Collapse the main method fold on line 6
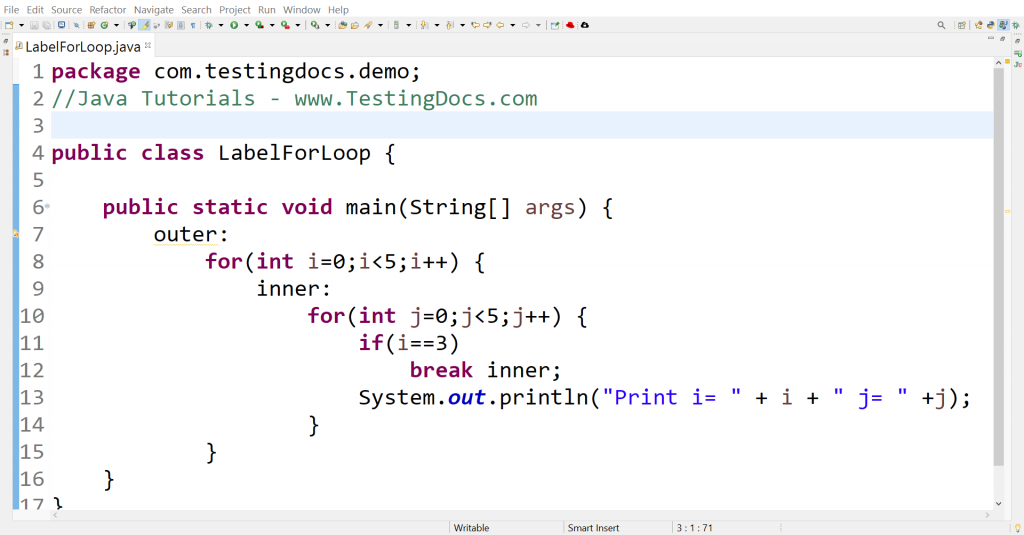 (x=46, y=207)
